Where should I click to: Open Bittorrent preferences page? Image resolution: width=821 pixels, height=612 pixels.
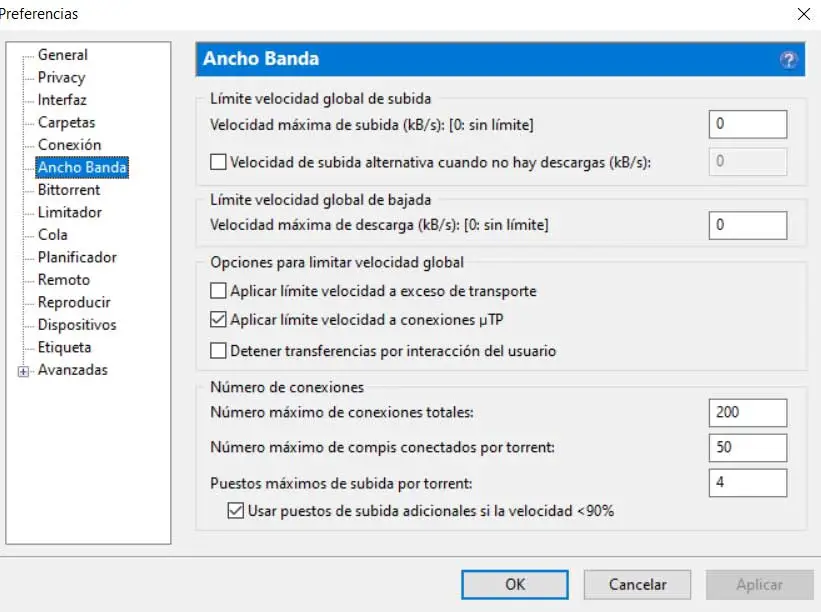[x=69, y=190]
